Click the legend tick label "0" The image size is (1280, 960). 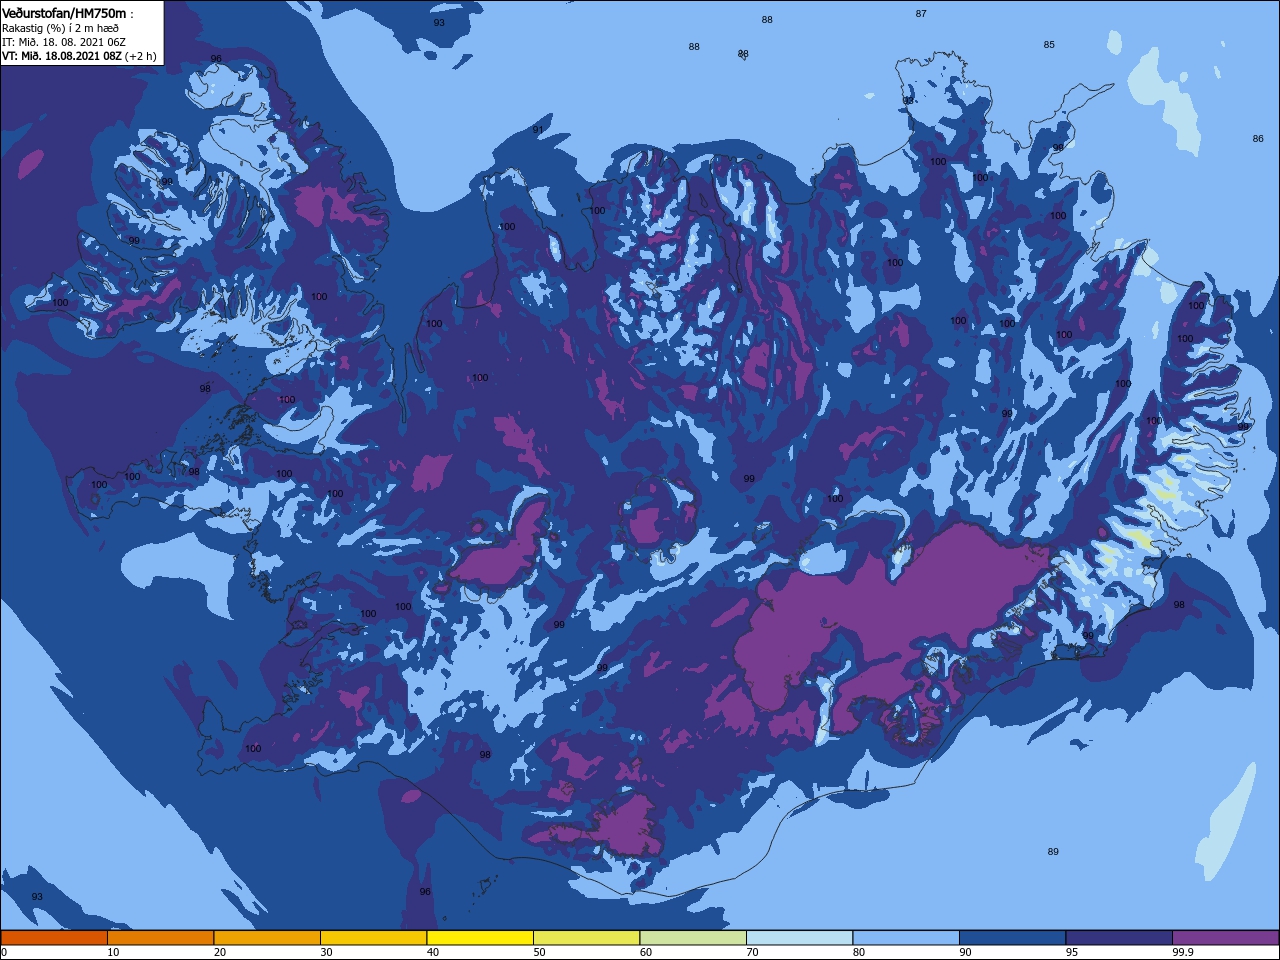pyautogui.click(x=4, y=953)
